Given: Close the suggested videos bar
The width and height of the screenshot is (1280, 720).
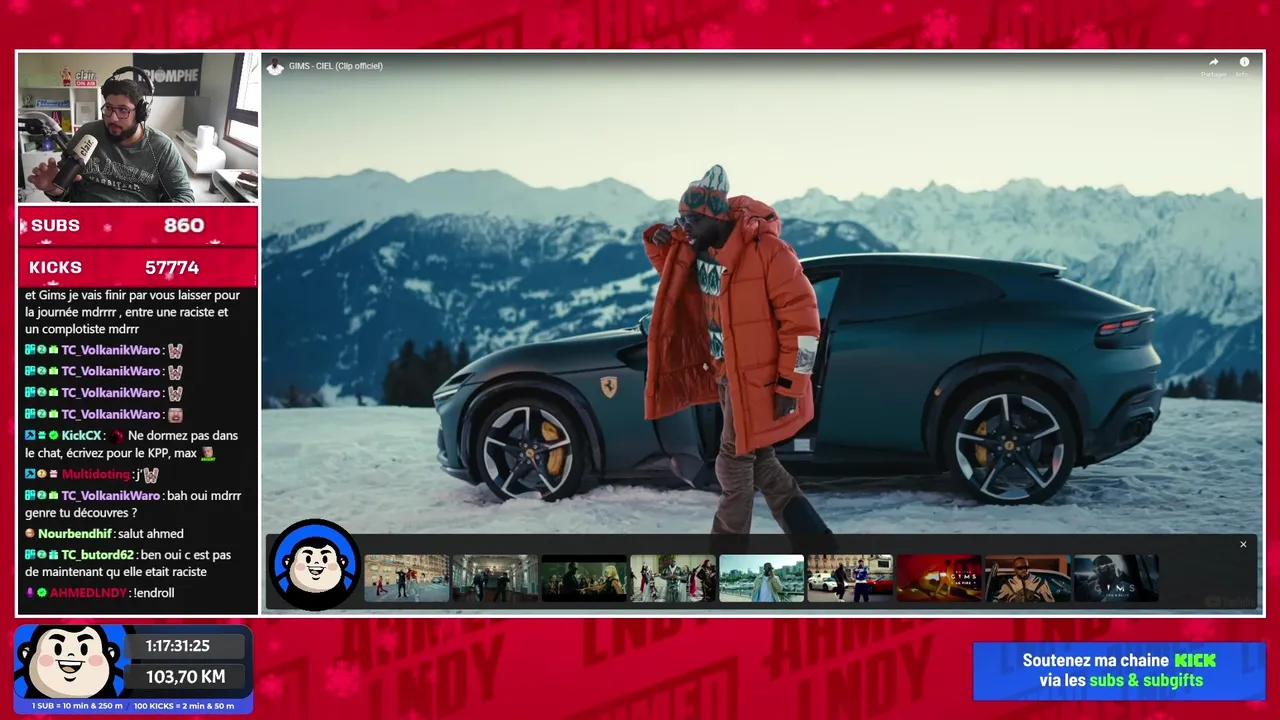Looking at the screenshot, I should 1243,544.
